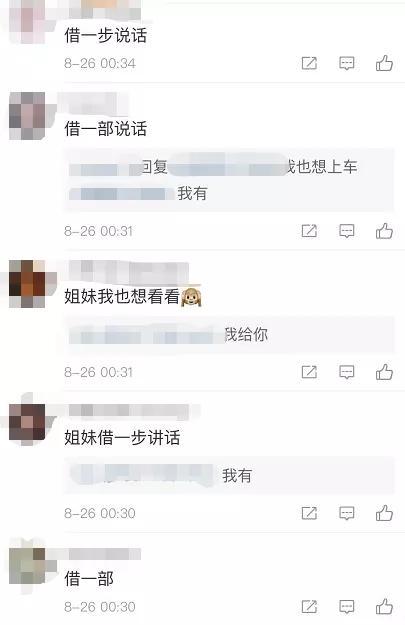Open the avatar beside '借一部说话'
The width and height of the screenshot is (405, 625).
click(27, 116)
